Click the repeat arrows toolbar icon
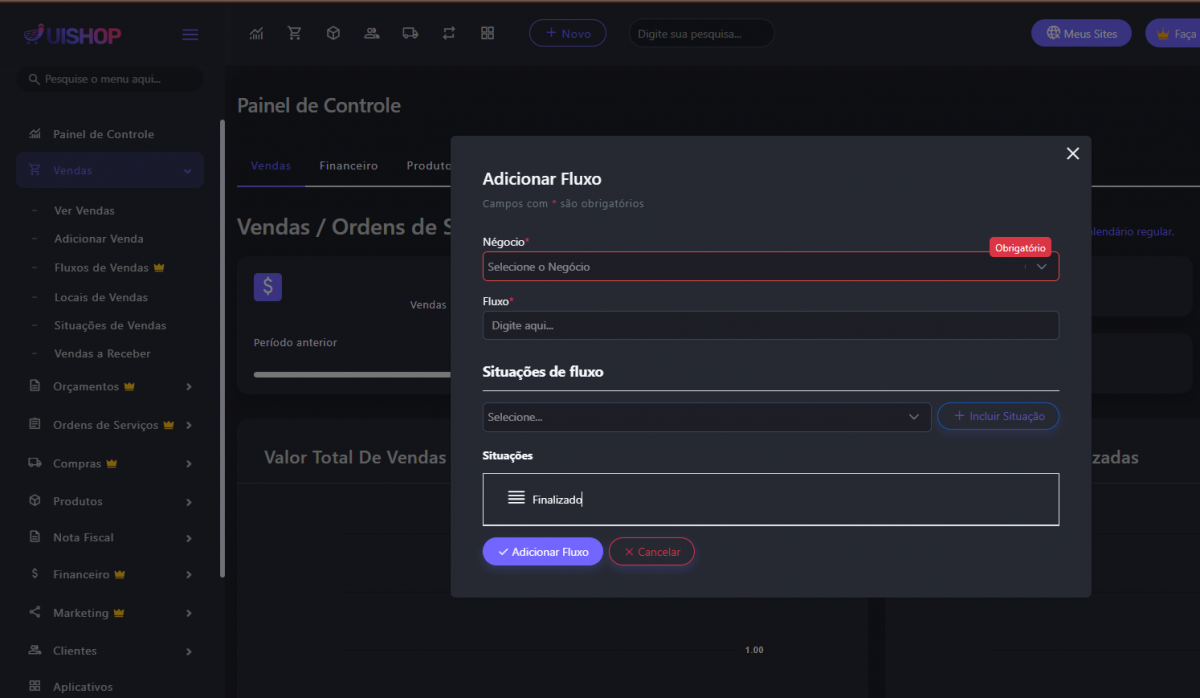The height and width of the screenshot is (698, 1200). pos(449,33)
